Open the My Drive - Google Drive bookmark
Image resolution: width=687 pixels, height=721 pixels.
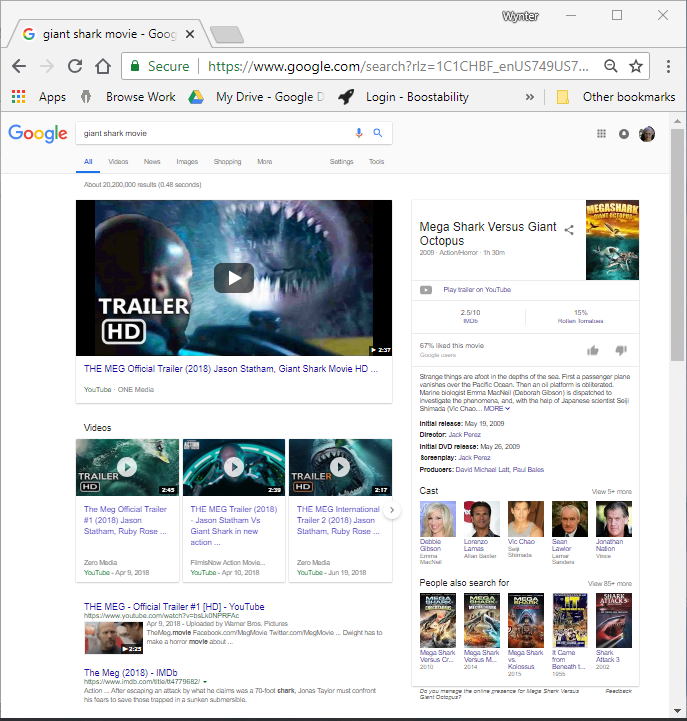coord(256,97)
